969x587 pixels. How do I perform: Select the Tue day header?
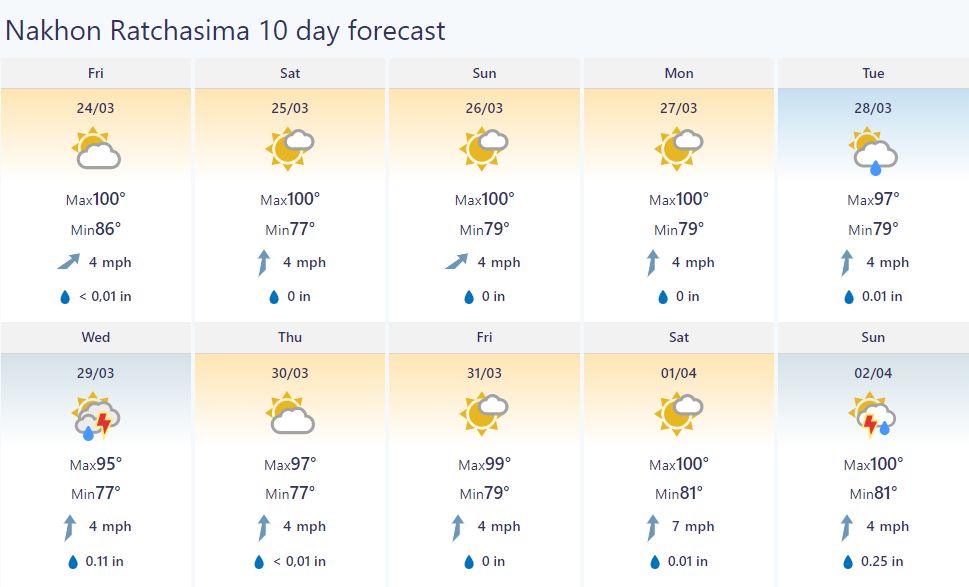pos(873,73)
